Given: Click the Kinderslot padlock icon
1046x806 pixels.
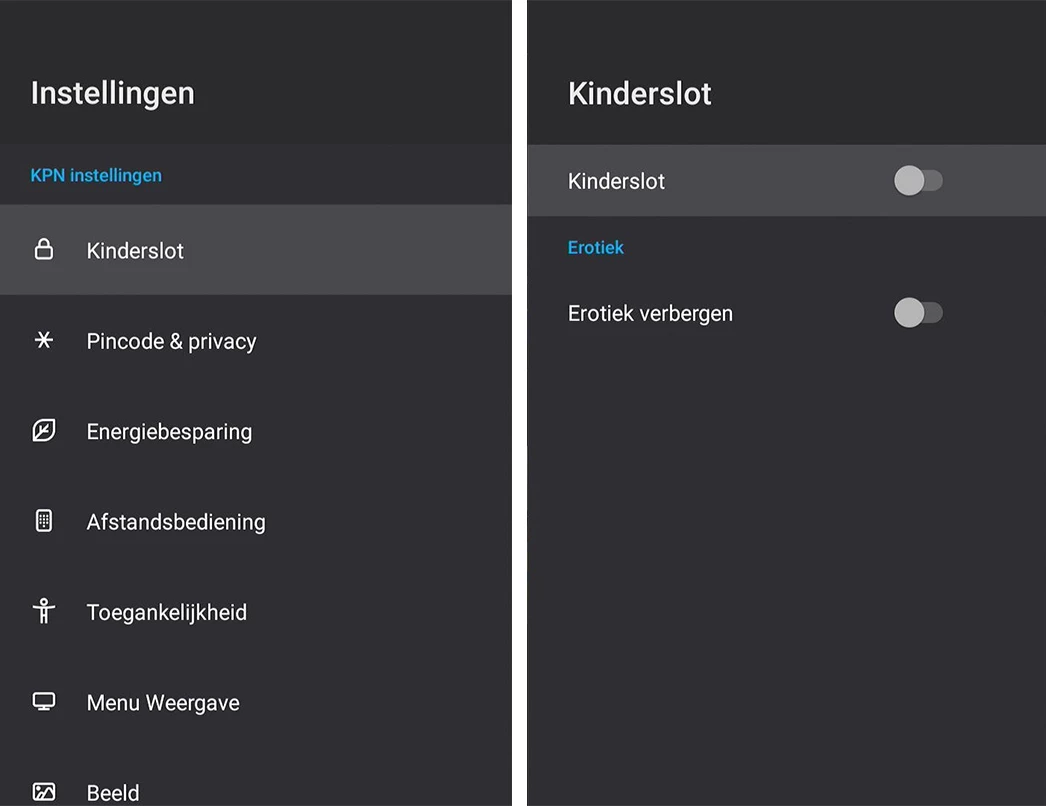Looking at the screenshot, I should coord(44,250).
